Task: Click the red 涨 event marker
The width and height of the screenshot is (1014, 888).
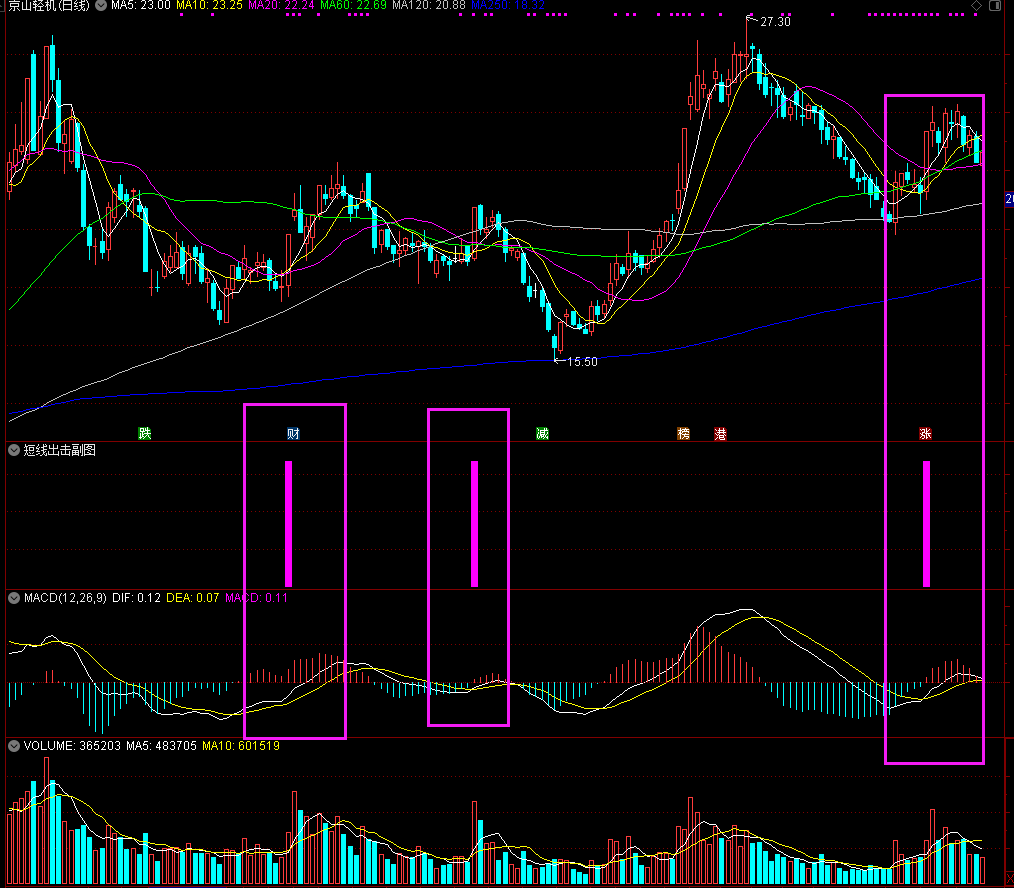Action: click(925, 433)
